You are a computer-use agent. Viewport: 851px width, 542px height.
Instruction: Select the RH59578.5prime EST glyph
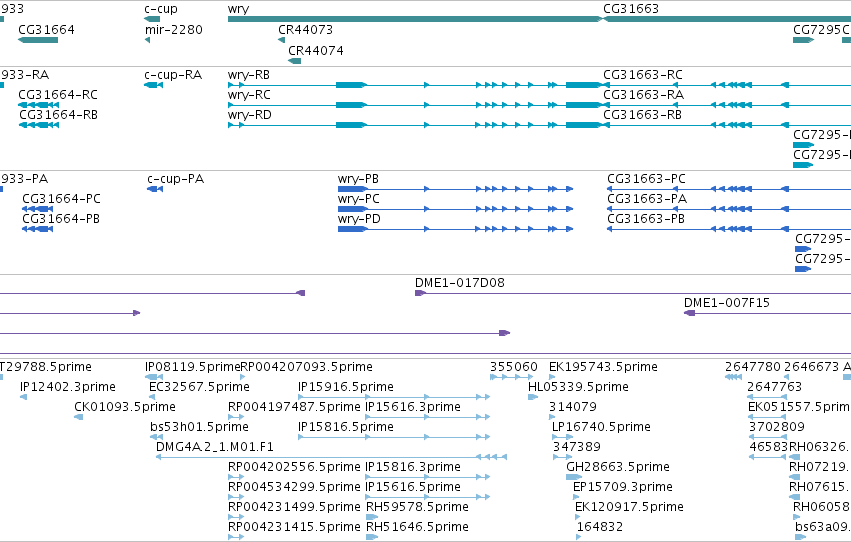[x=372, y=517]
